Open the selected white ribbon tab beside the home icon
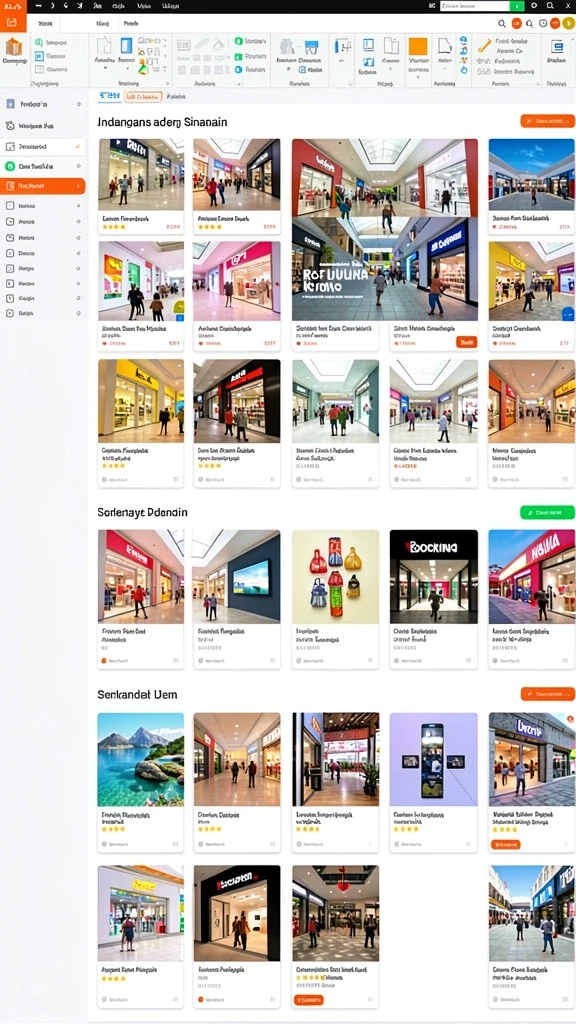Screen dimensions: 576x1024 (x=45, y=23)
